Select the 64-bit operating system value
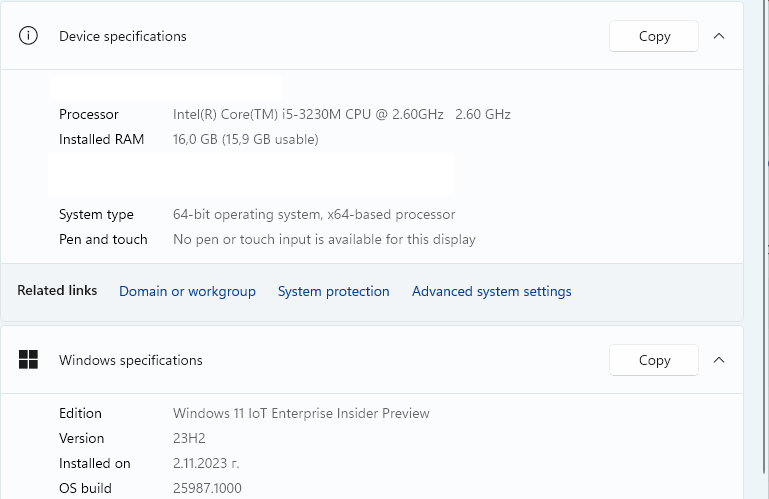This screenshot has height=499, width=769. pos(314,214)
